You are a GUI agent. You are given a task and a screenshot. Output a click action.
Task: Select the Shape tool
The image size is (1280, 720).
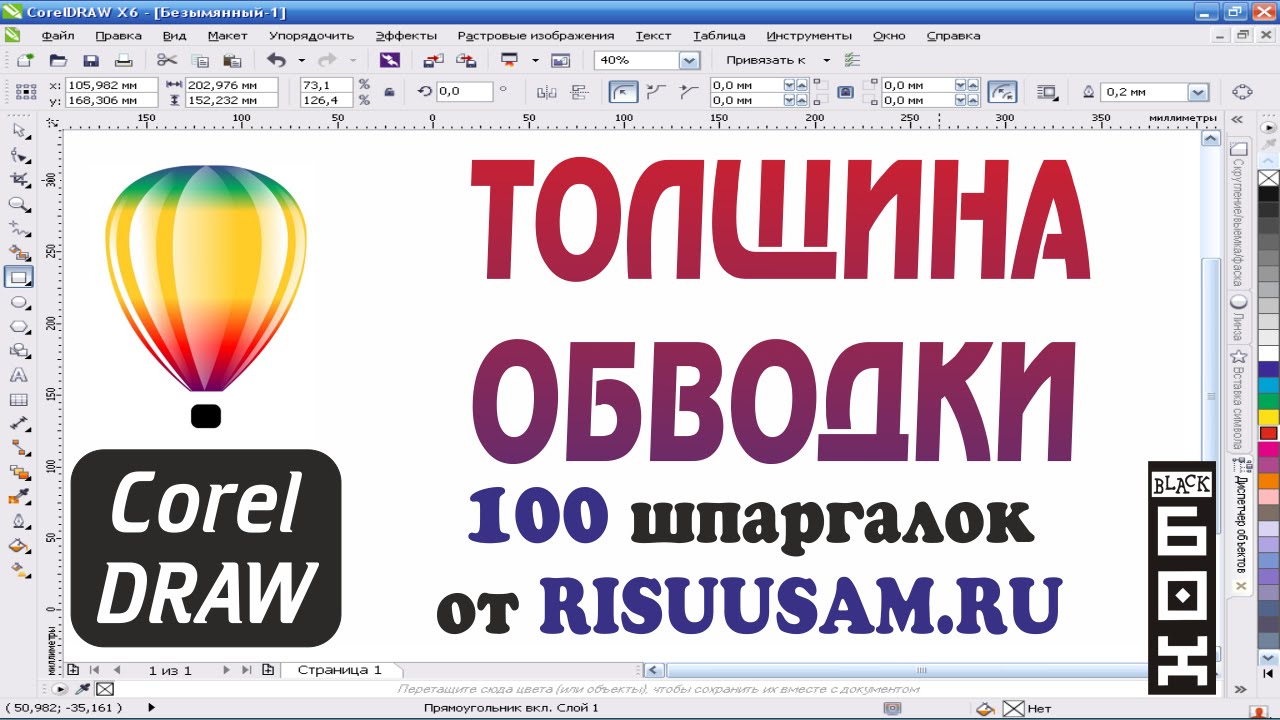[19, 155]
